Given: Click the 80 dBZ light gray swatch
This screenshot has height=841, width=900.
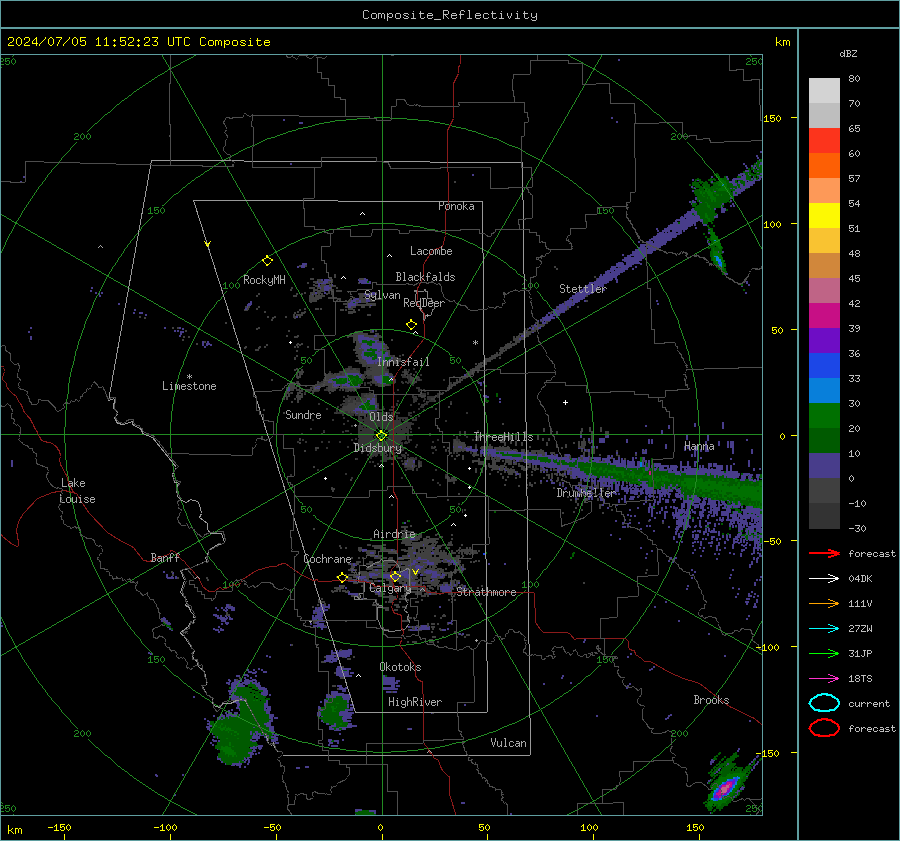Looking at the screenshot, I should coord(824,90).
